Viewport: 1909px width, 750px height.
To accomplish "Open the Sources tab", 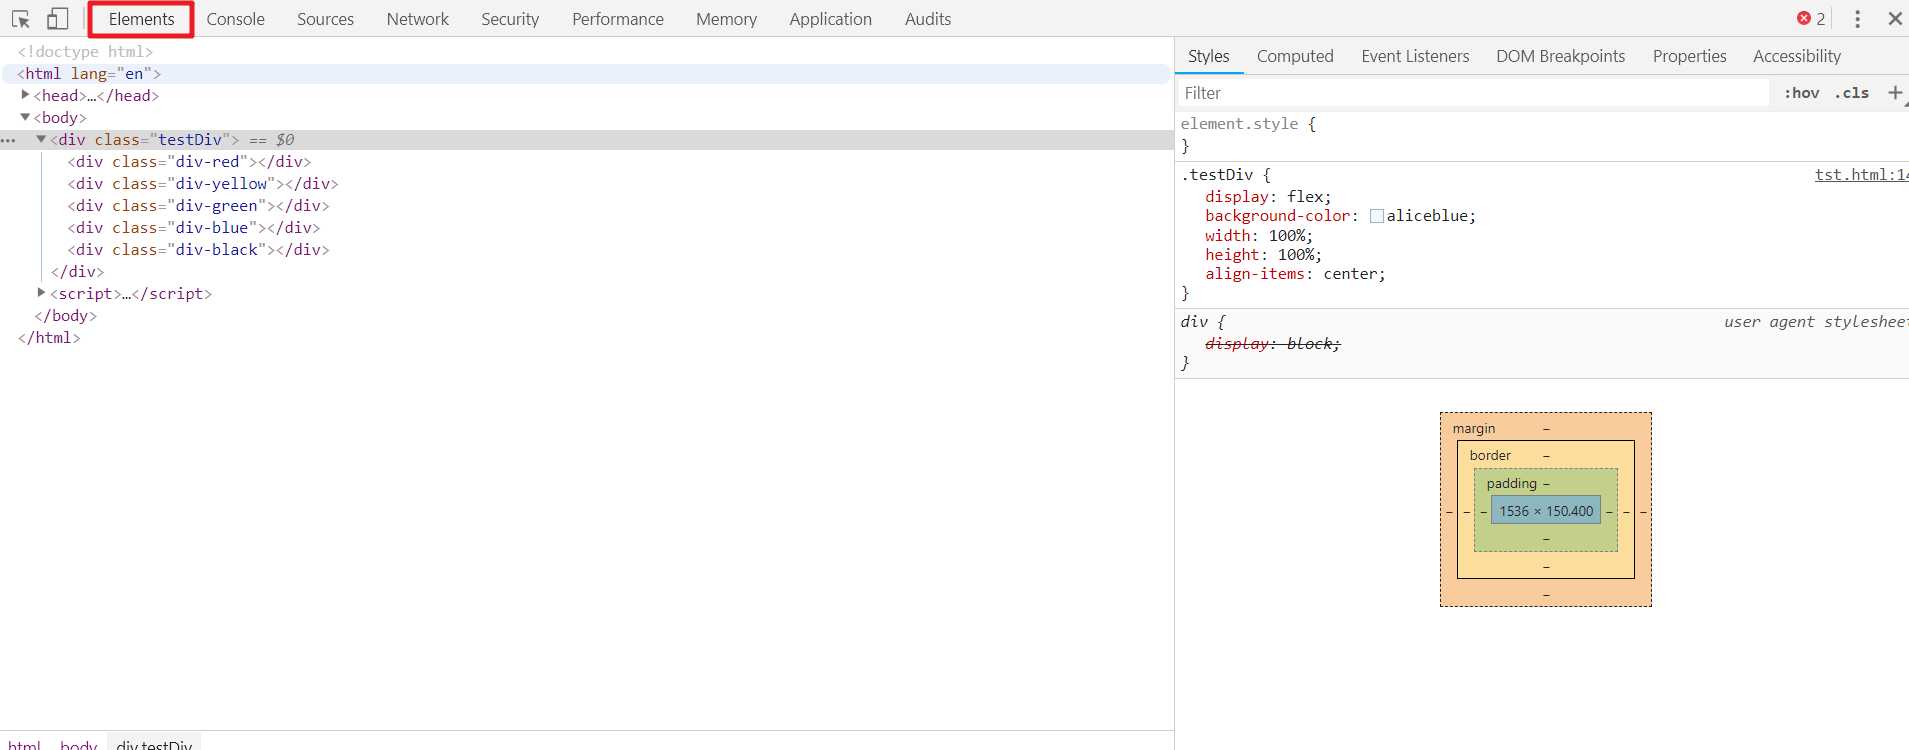I will tap(325, 19).
